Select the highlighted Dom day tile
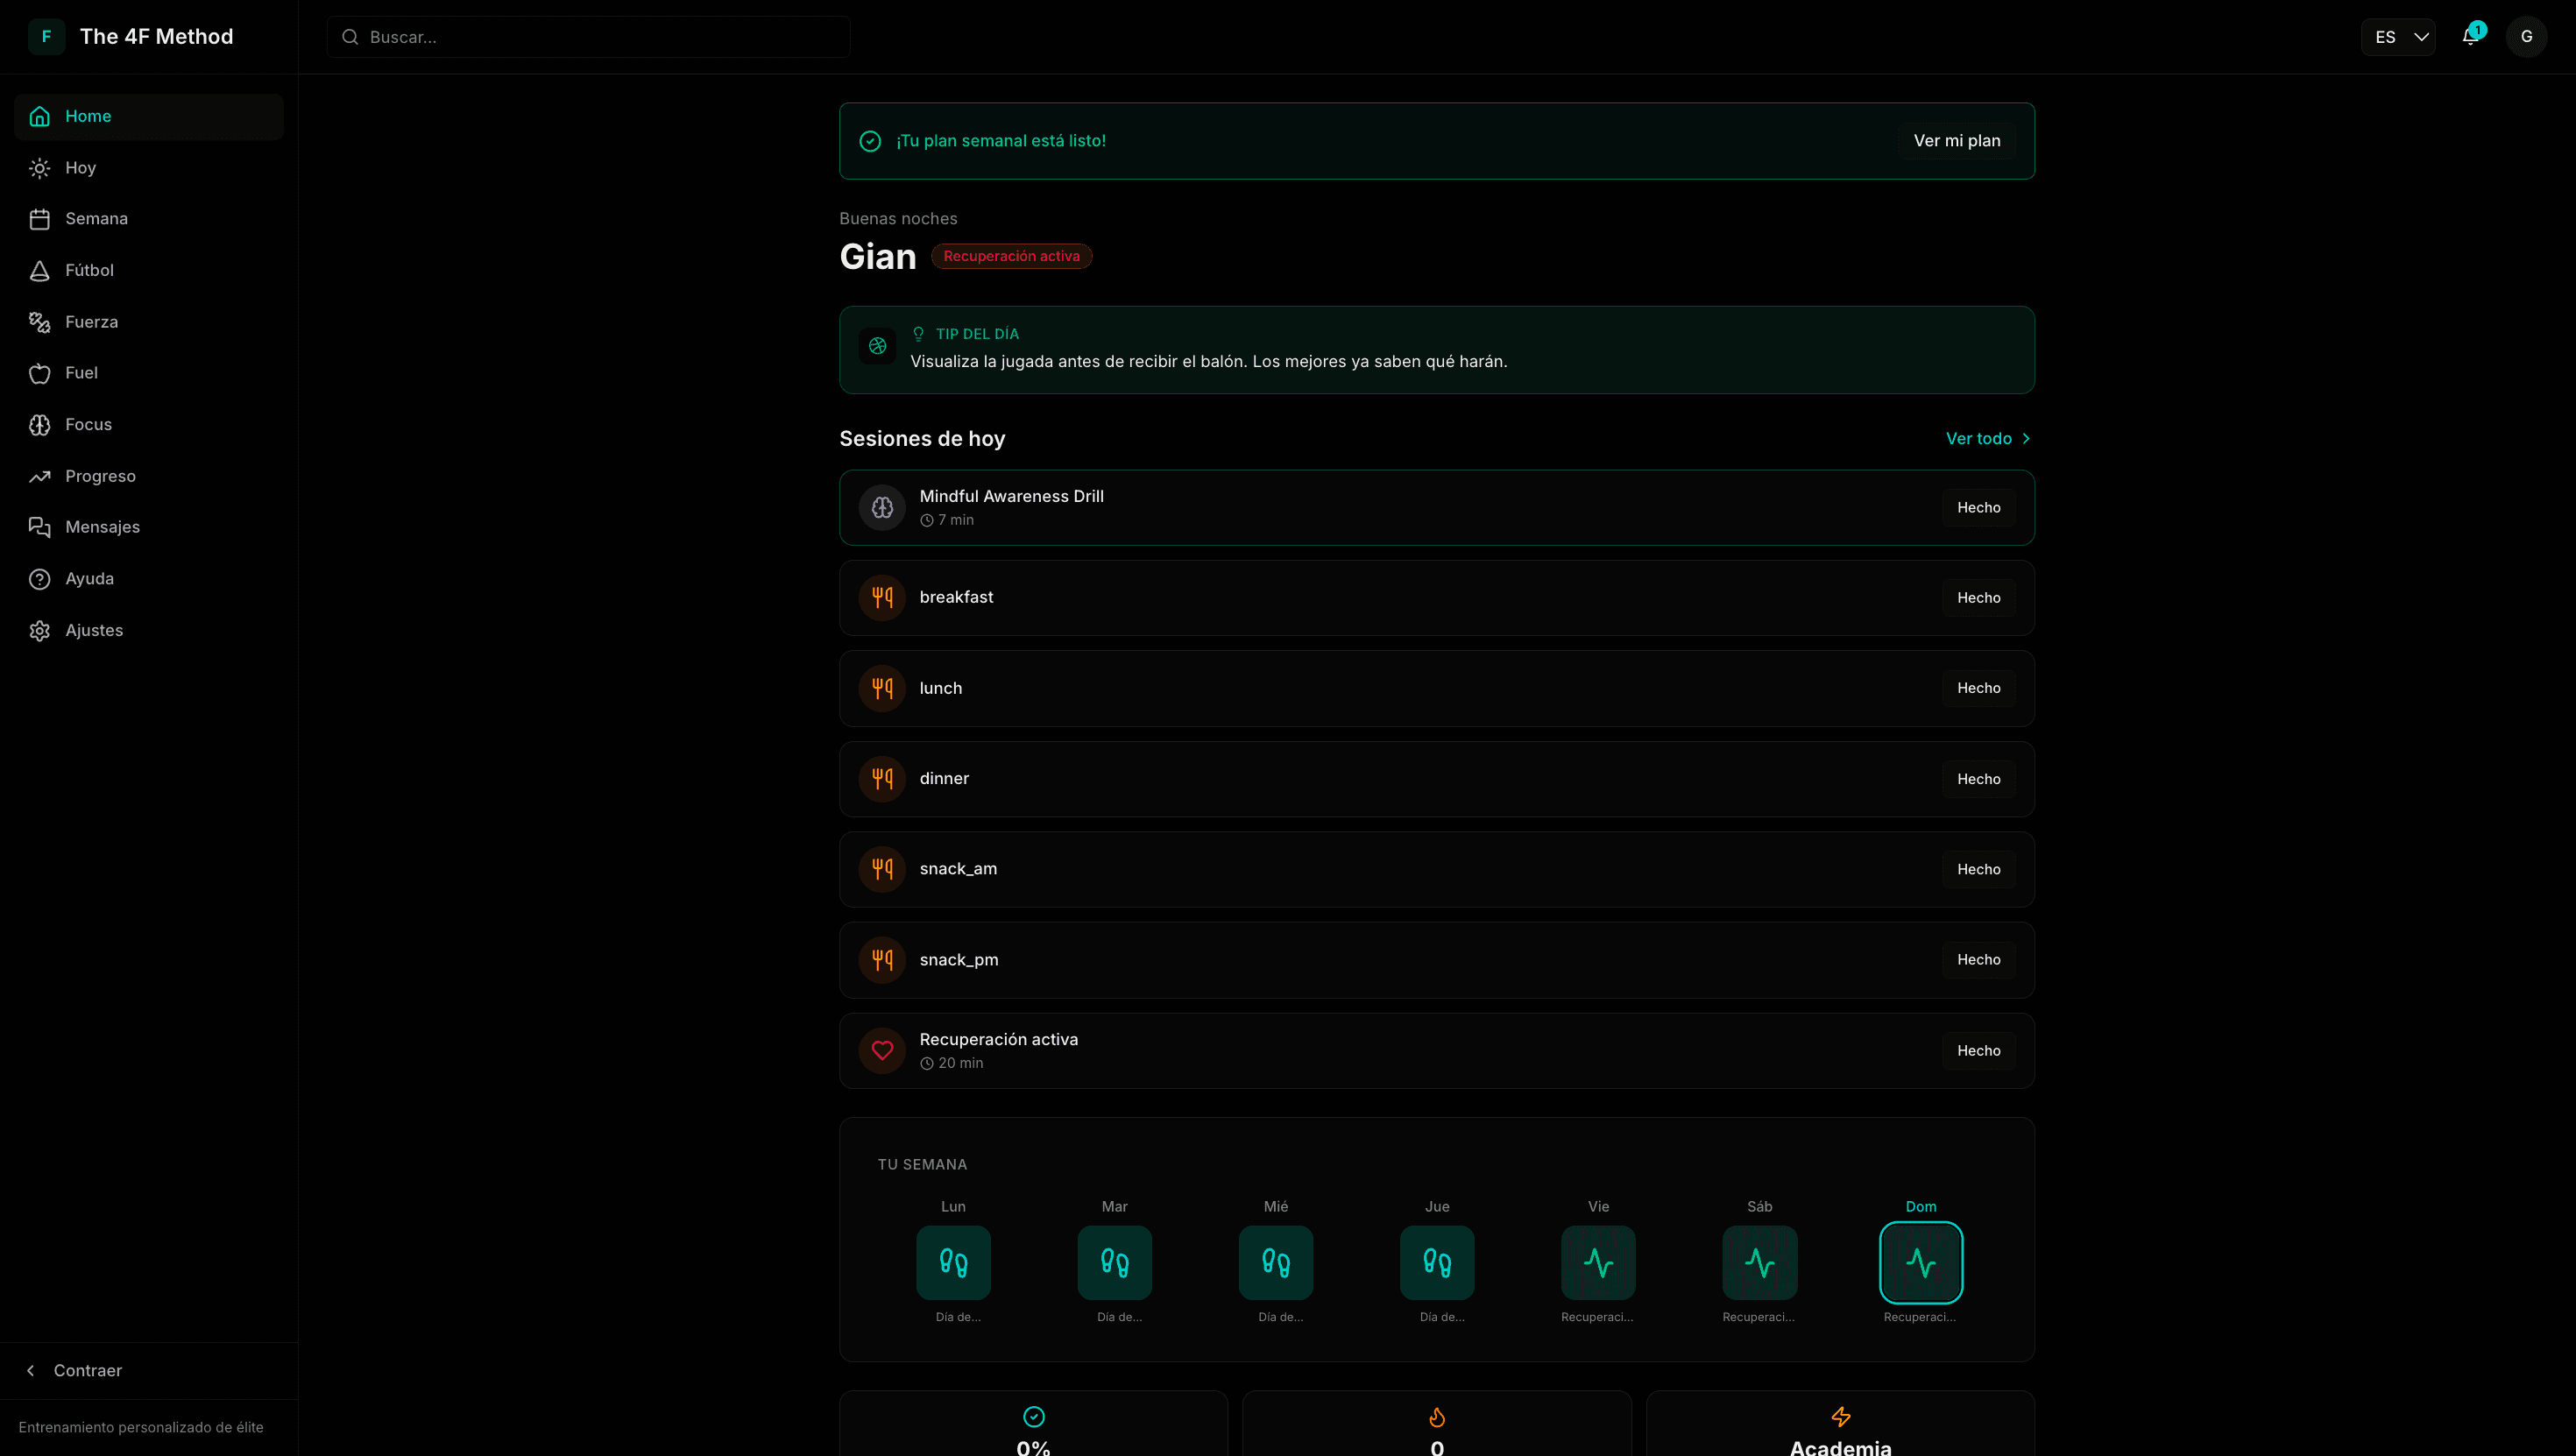 click(1920, 1262)
